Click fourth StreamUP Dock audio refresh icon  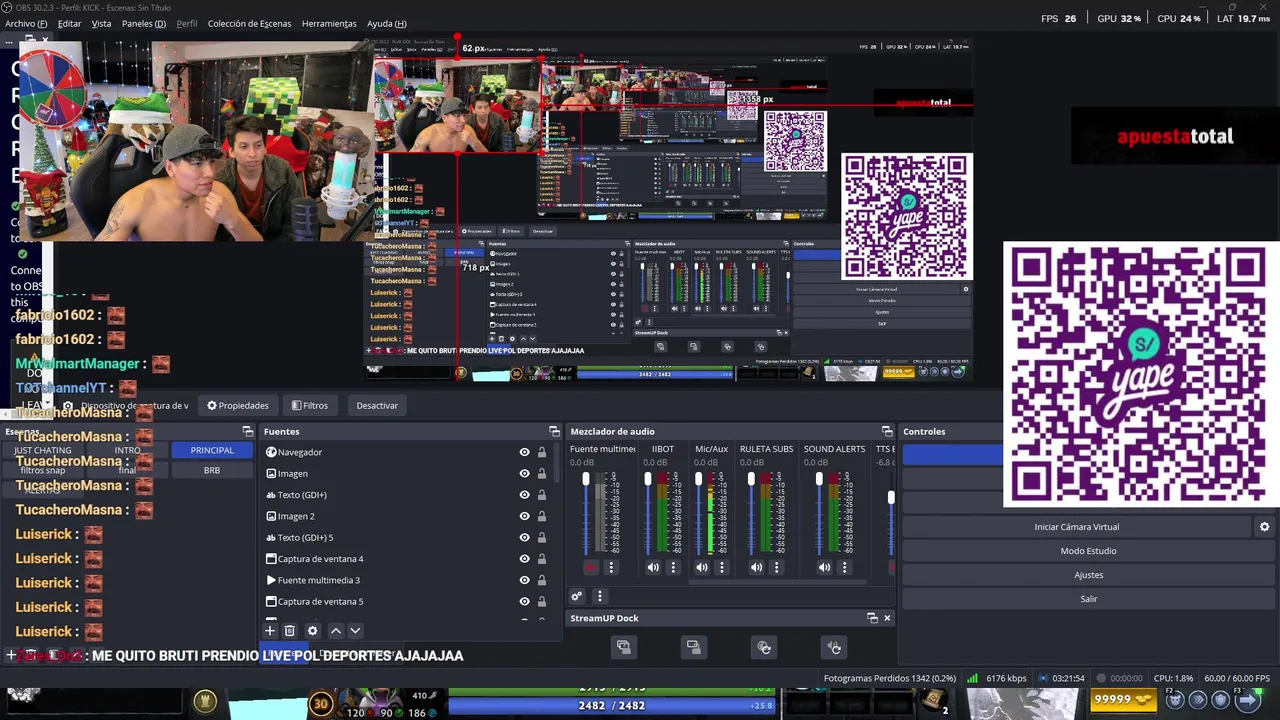coord(834,647)
